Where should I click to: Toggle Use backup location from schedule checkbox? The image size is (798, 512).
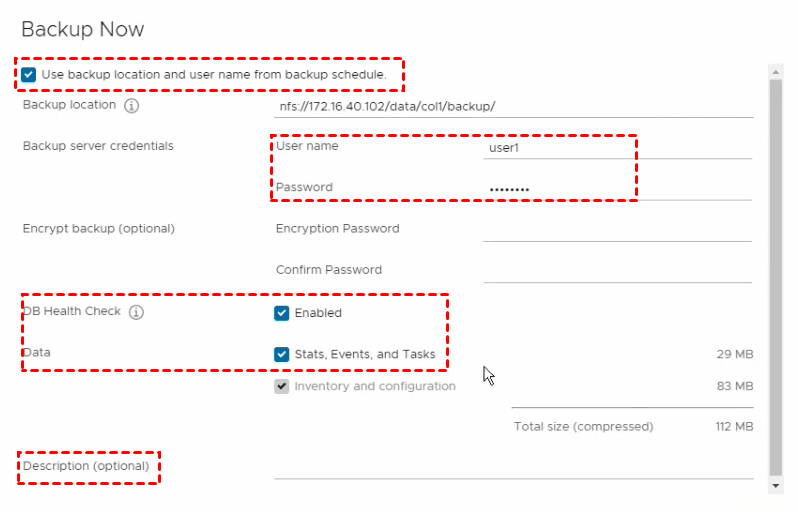click(28, 74)
